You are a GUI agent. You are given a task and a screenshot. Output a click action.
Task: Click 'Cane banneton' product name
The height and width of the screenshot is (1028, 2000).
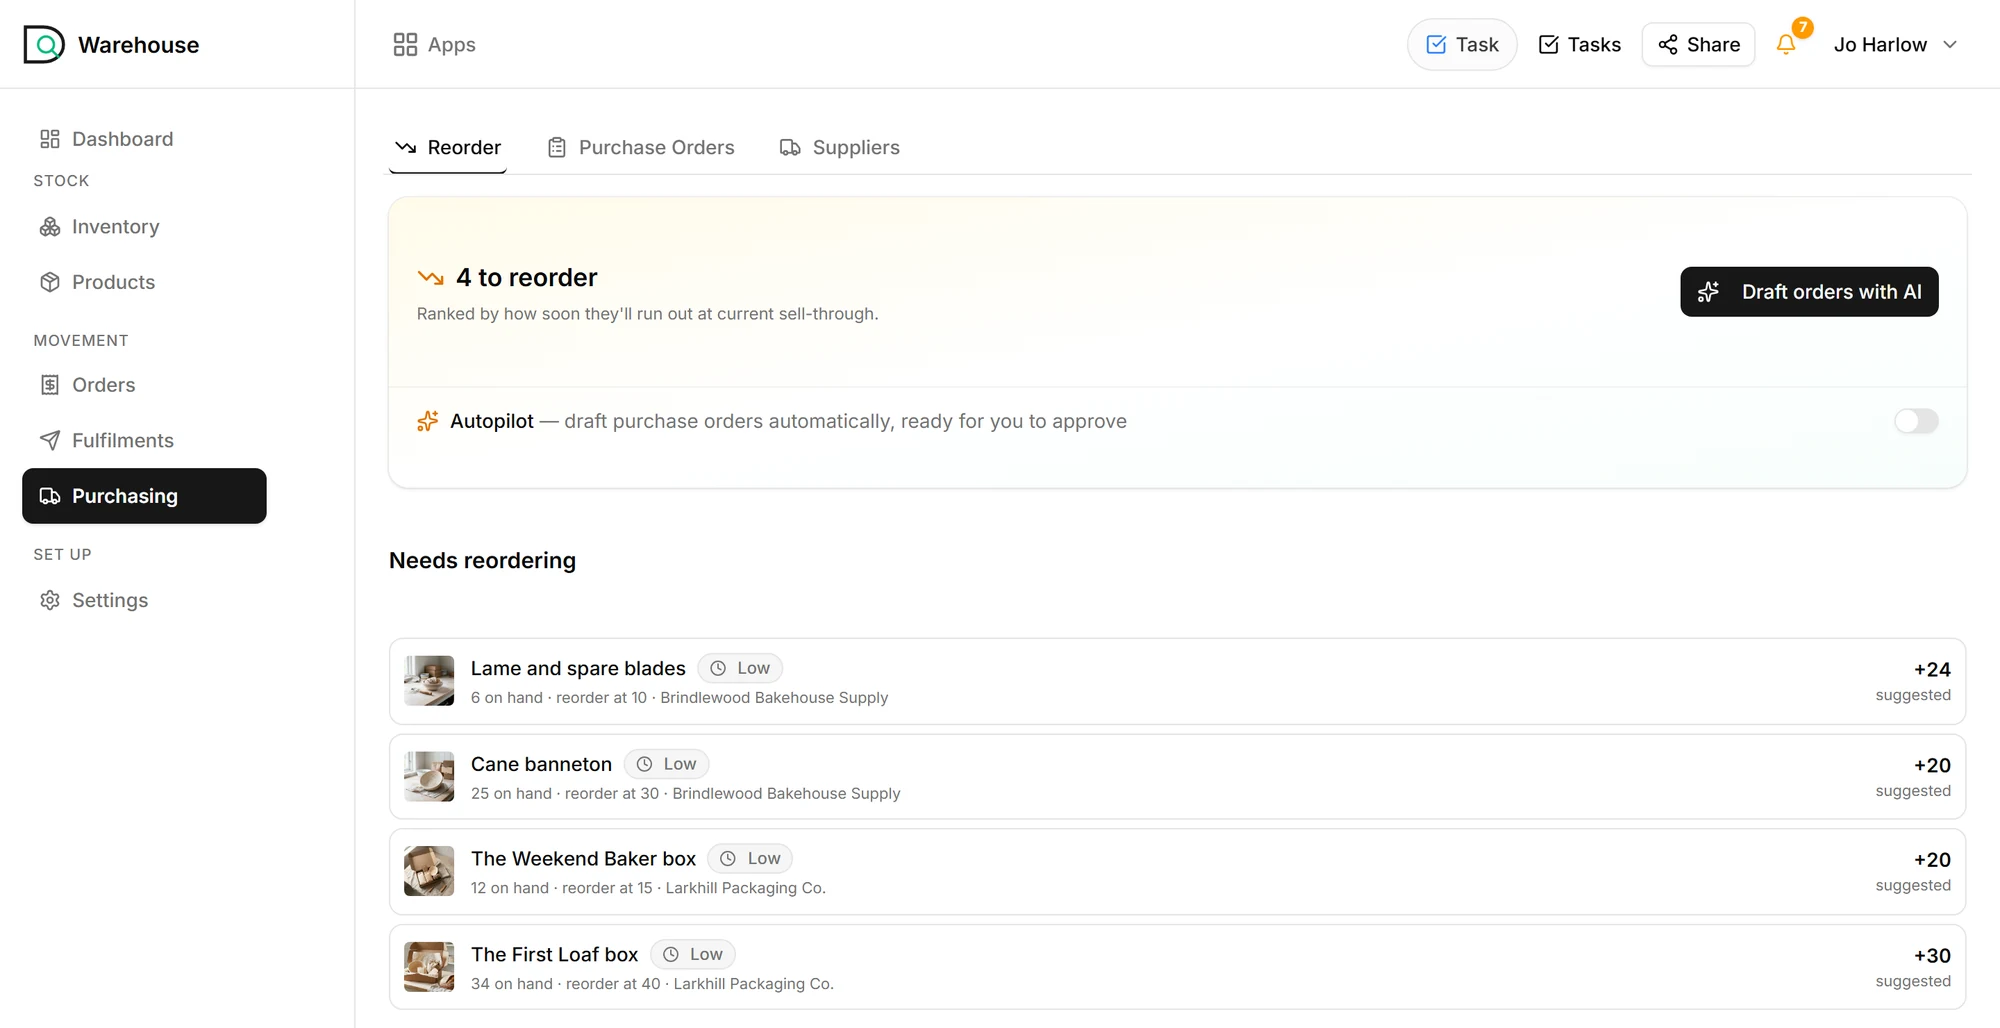[541, 764]
